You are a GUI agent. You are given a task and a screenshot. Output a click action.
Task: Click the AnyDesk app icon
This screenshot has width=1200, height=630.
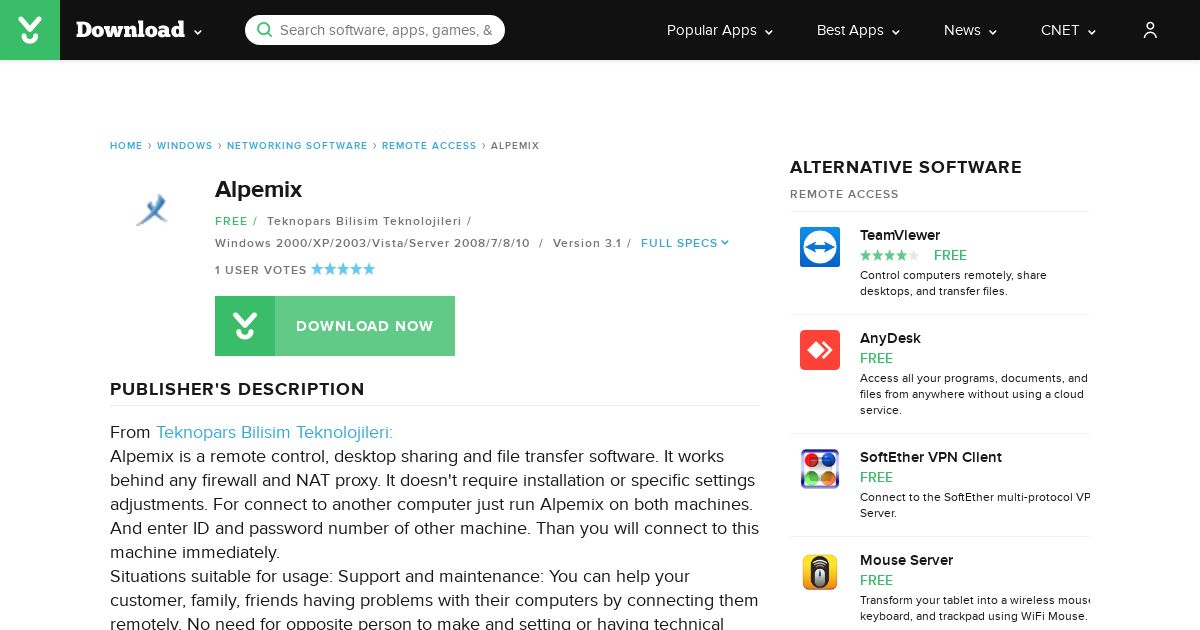[x=820, y=350]
